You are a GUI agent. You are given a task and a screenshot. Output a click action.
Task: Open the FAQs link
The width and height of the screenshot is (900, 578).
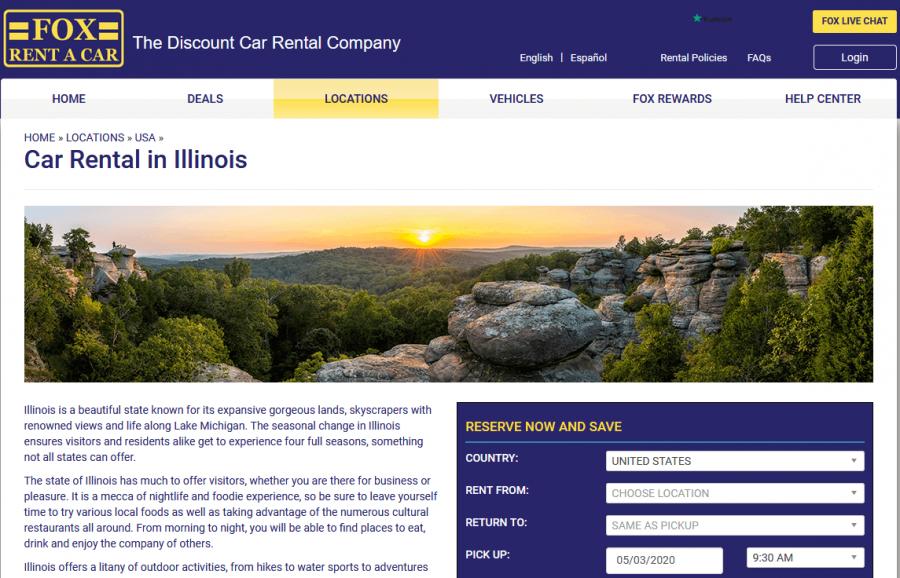(759, 57)
